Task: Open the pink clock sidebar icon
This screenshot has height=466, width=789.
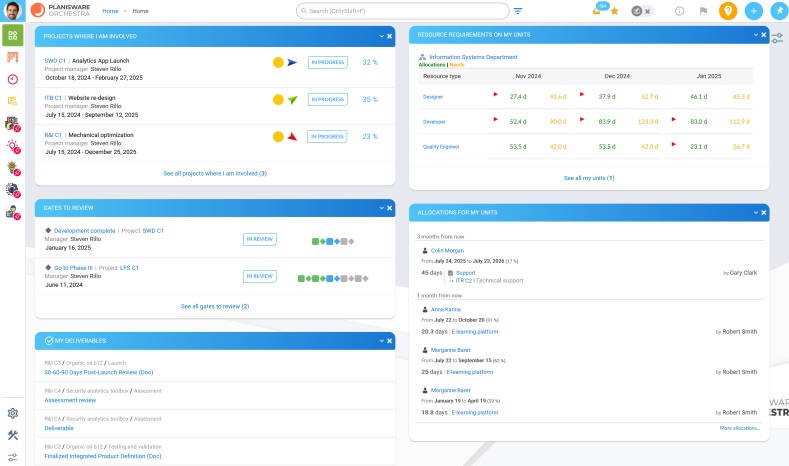Action: pos(13,79)
